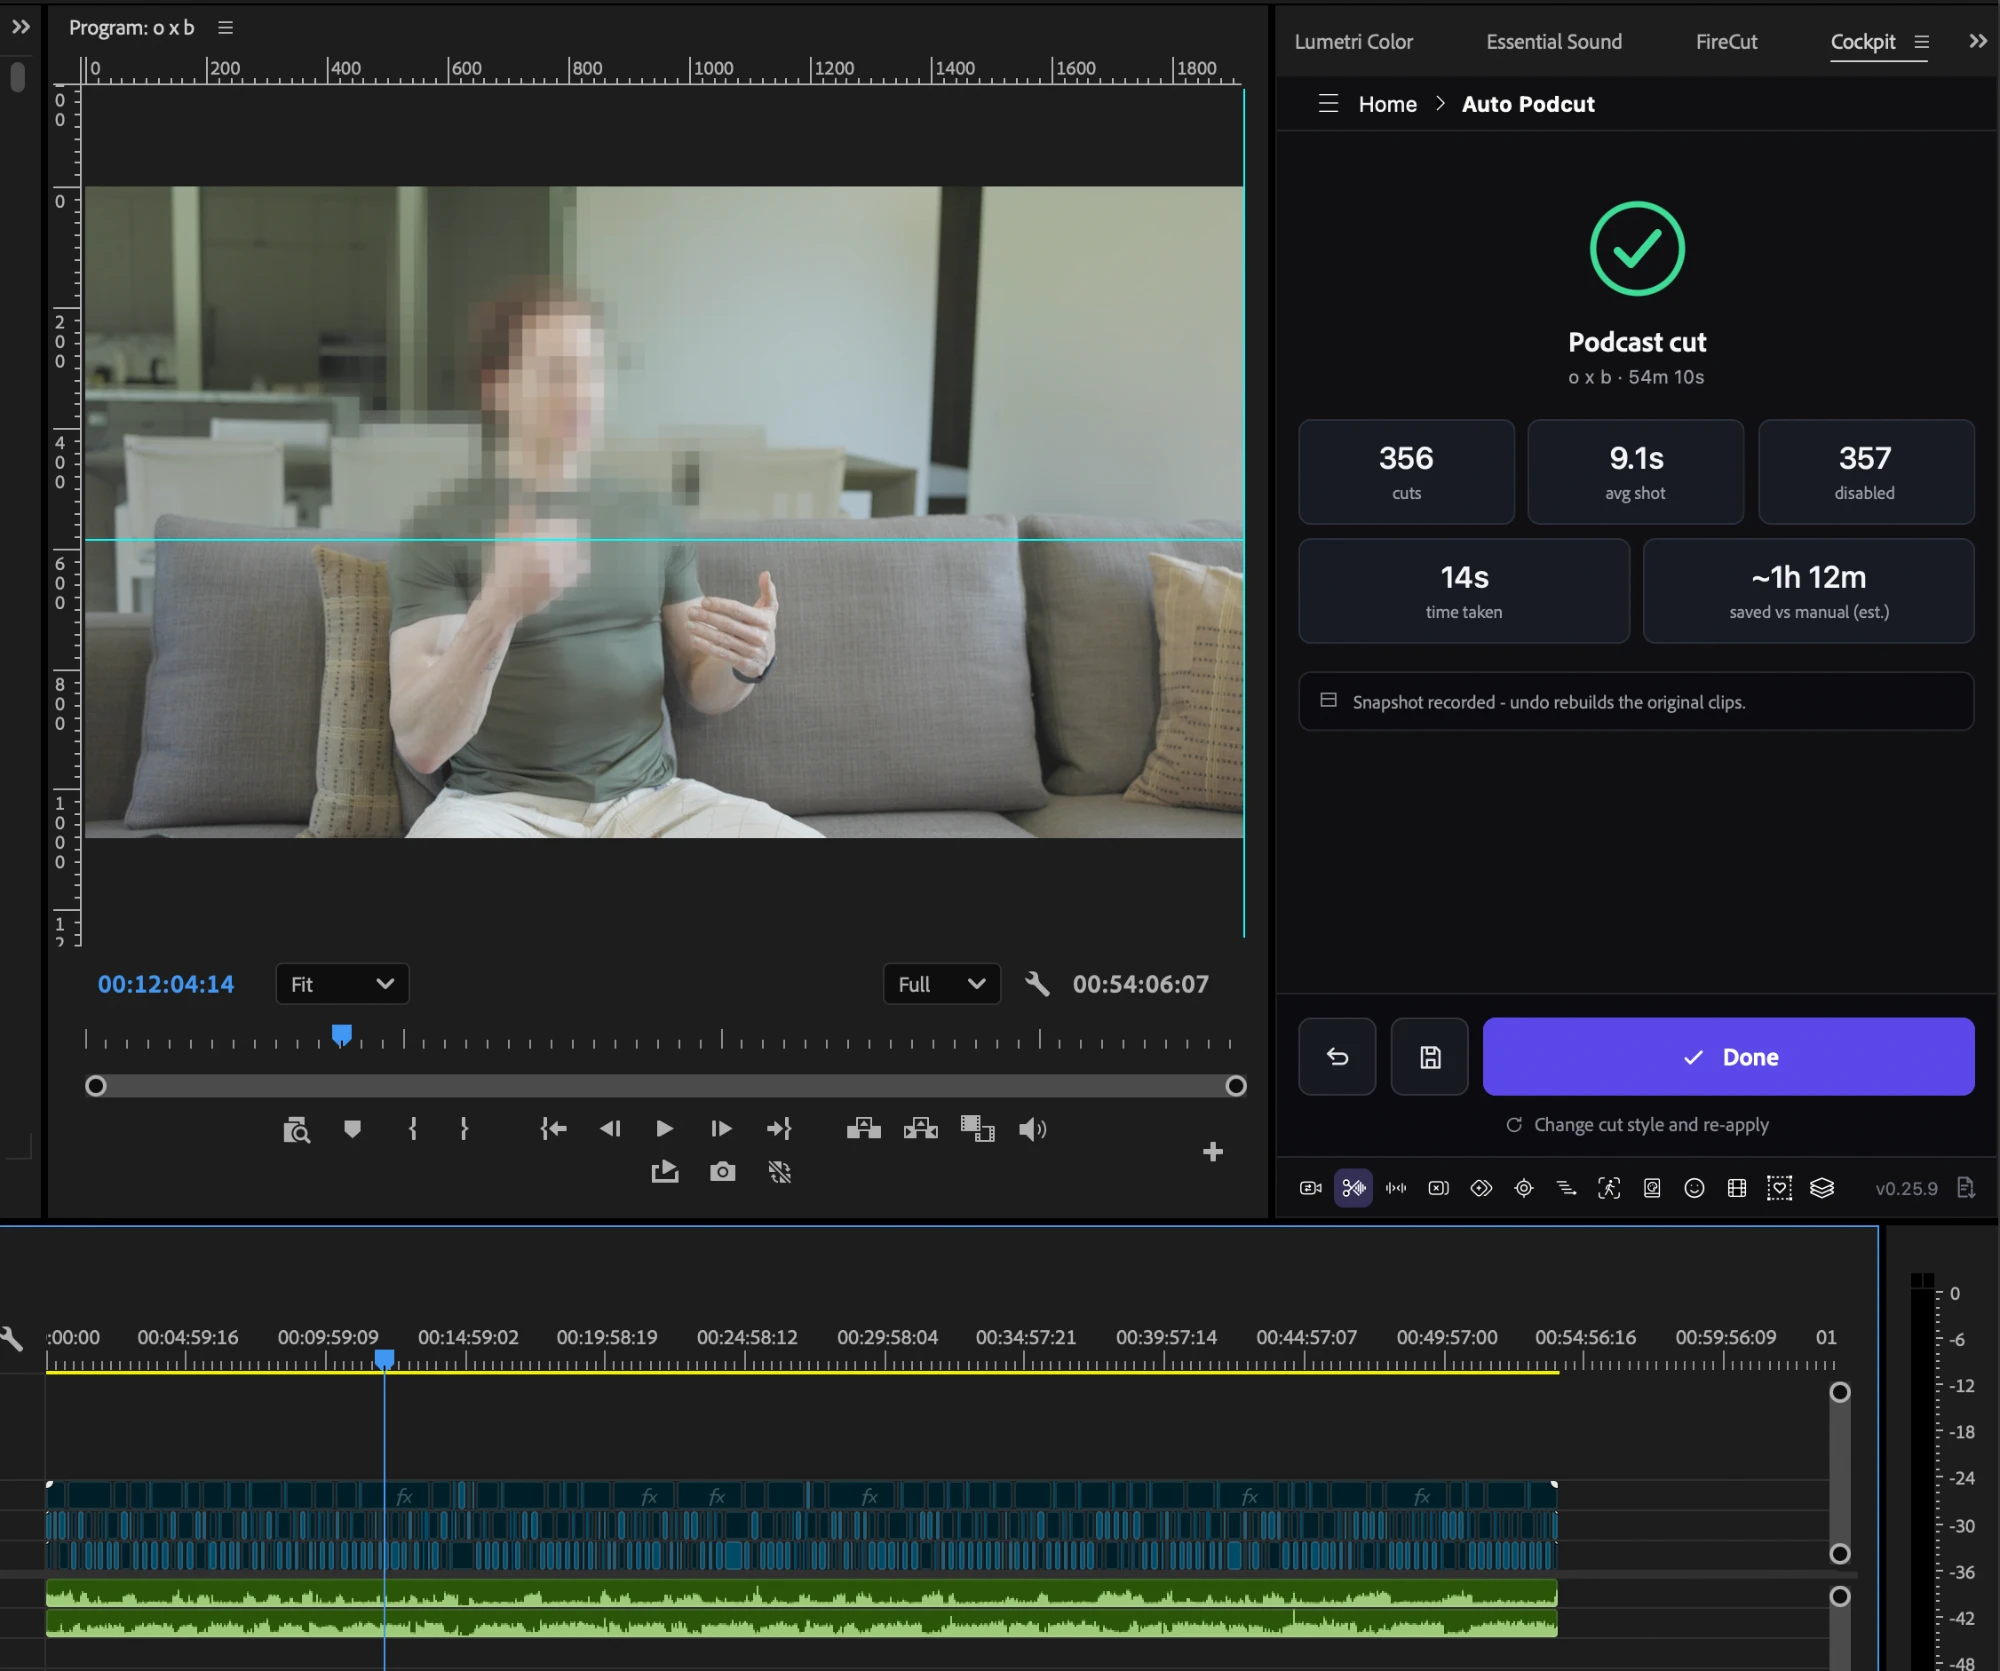
Task: Select the waveform silence tool icon
Action: (1396, 1188)
